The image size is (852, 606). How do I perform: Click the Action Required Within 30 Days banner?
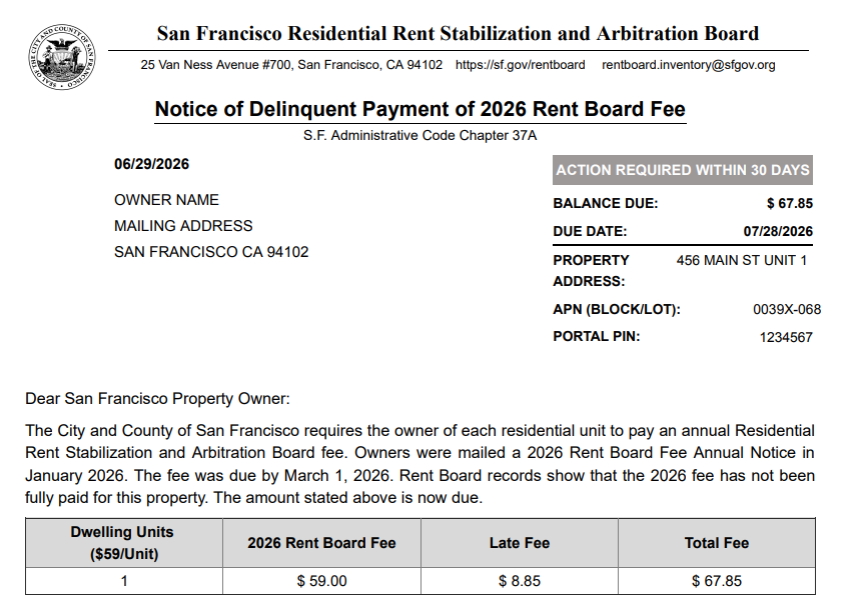point(682,170)
